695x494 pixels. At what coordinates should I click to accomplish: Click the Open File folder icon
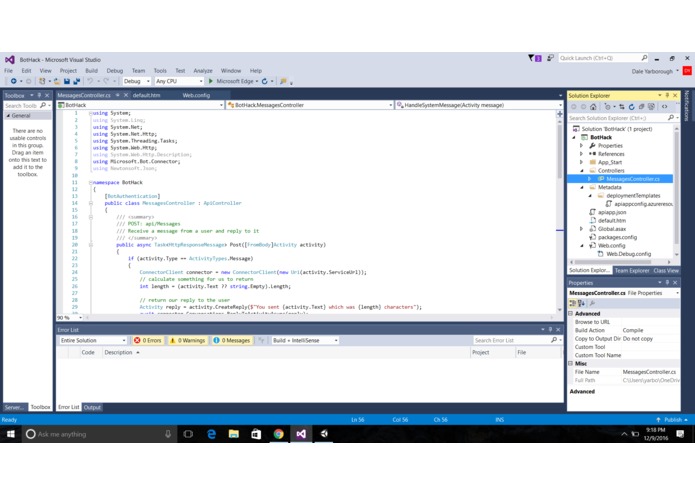(x=57, y=82)
